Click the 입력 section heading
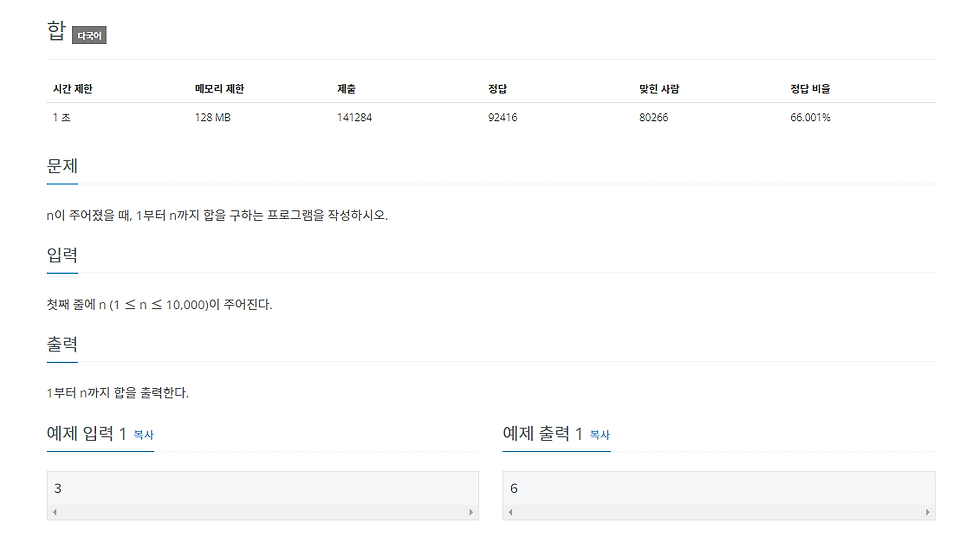The image size is (960, 536). tap(62, 255)
